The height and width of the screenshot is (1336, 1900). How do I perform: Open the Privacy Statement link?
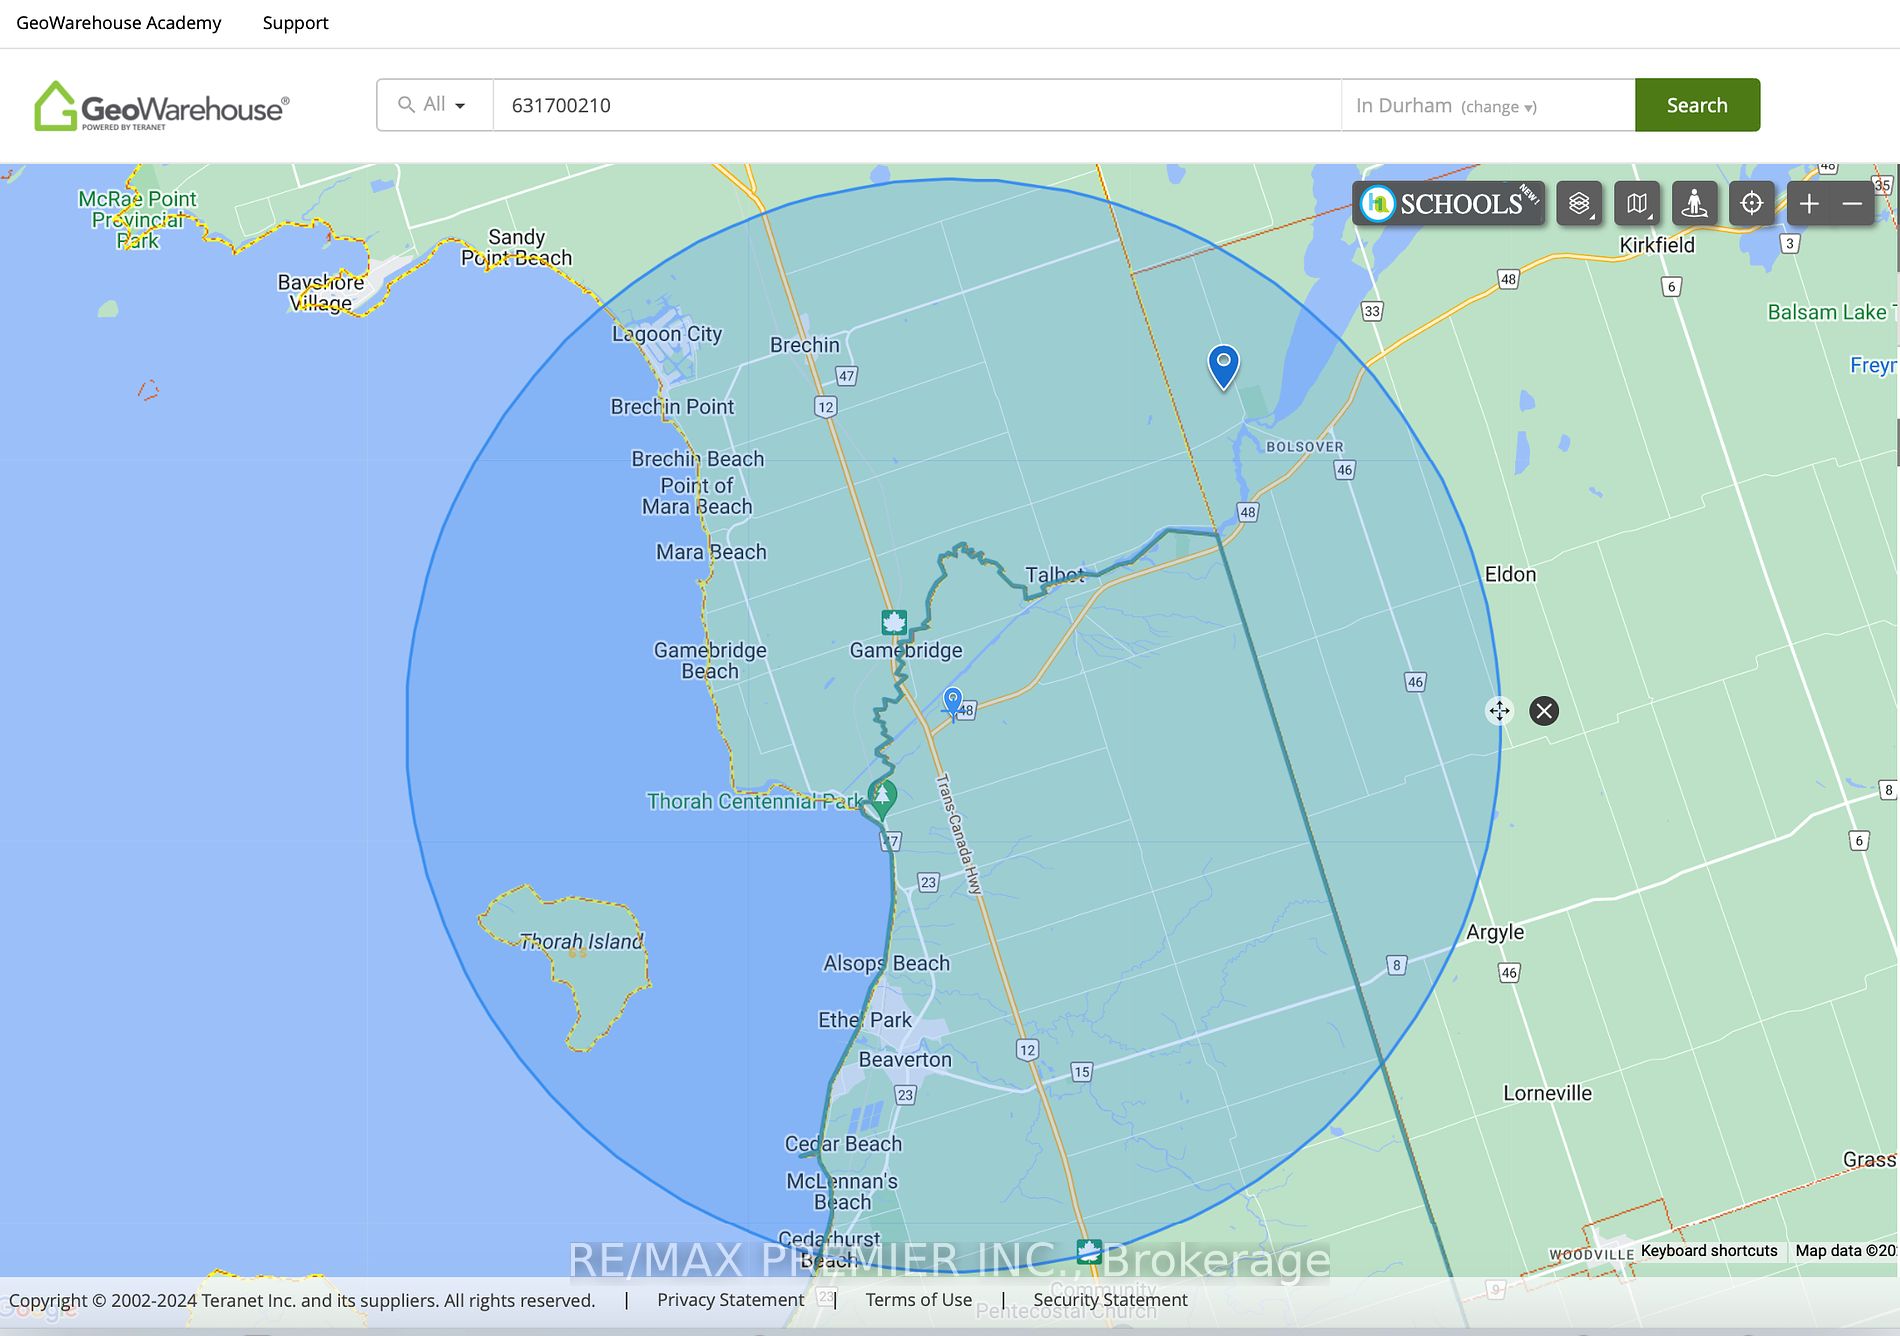click(x=730, y=1300)
